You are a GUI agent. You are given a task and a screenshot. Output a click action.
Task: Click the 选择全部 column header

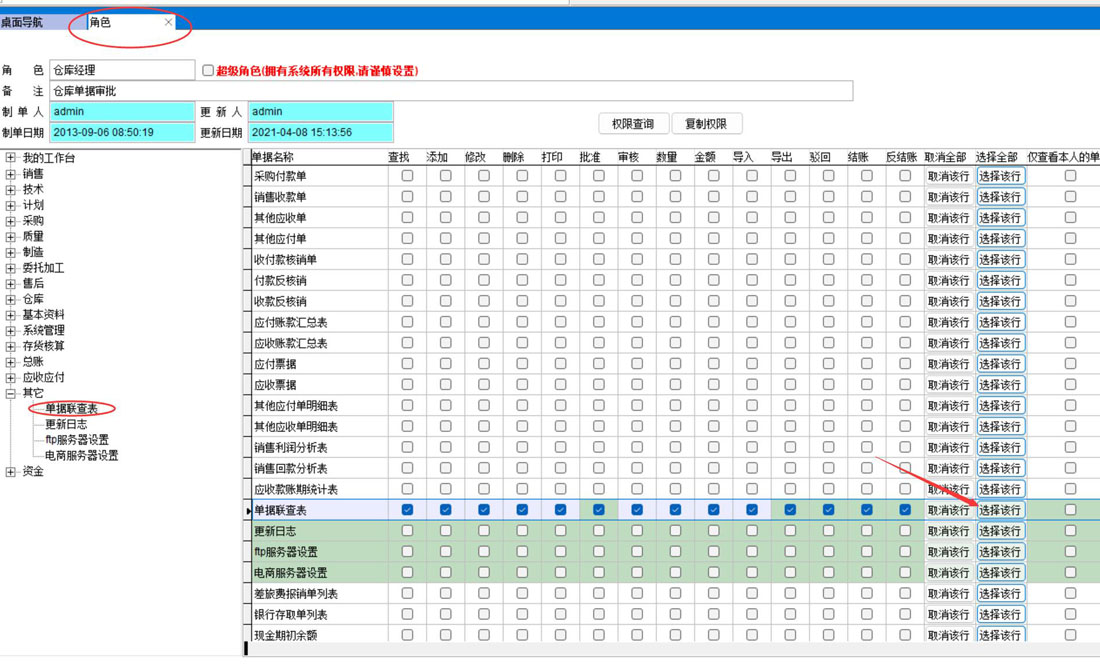point(996,157)
